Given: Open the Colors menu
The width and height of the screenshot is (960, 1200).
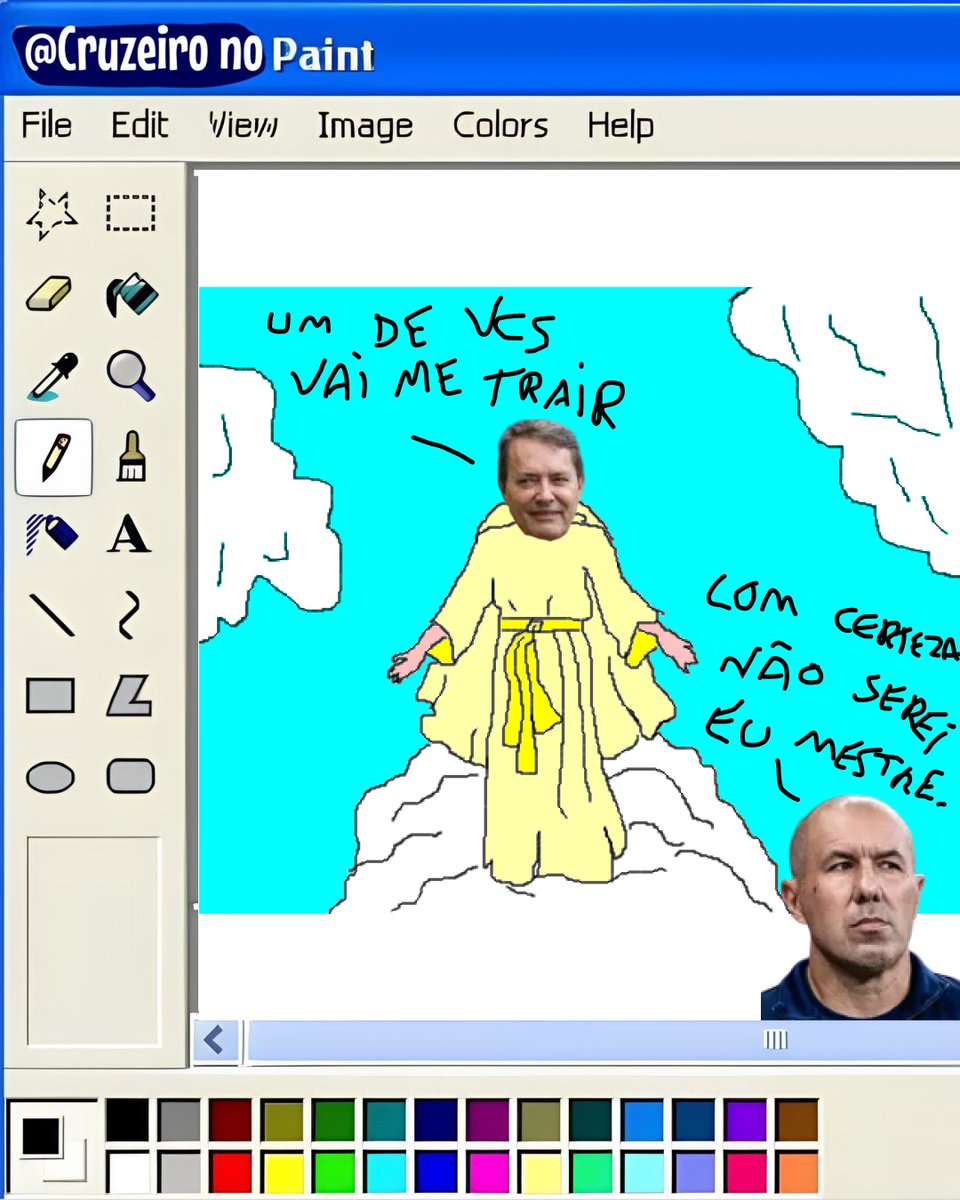Looking at the screenshot, I should pyautogui.click(x=500, y=125).
